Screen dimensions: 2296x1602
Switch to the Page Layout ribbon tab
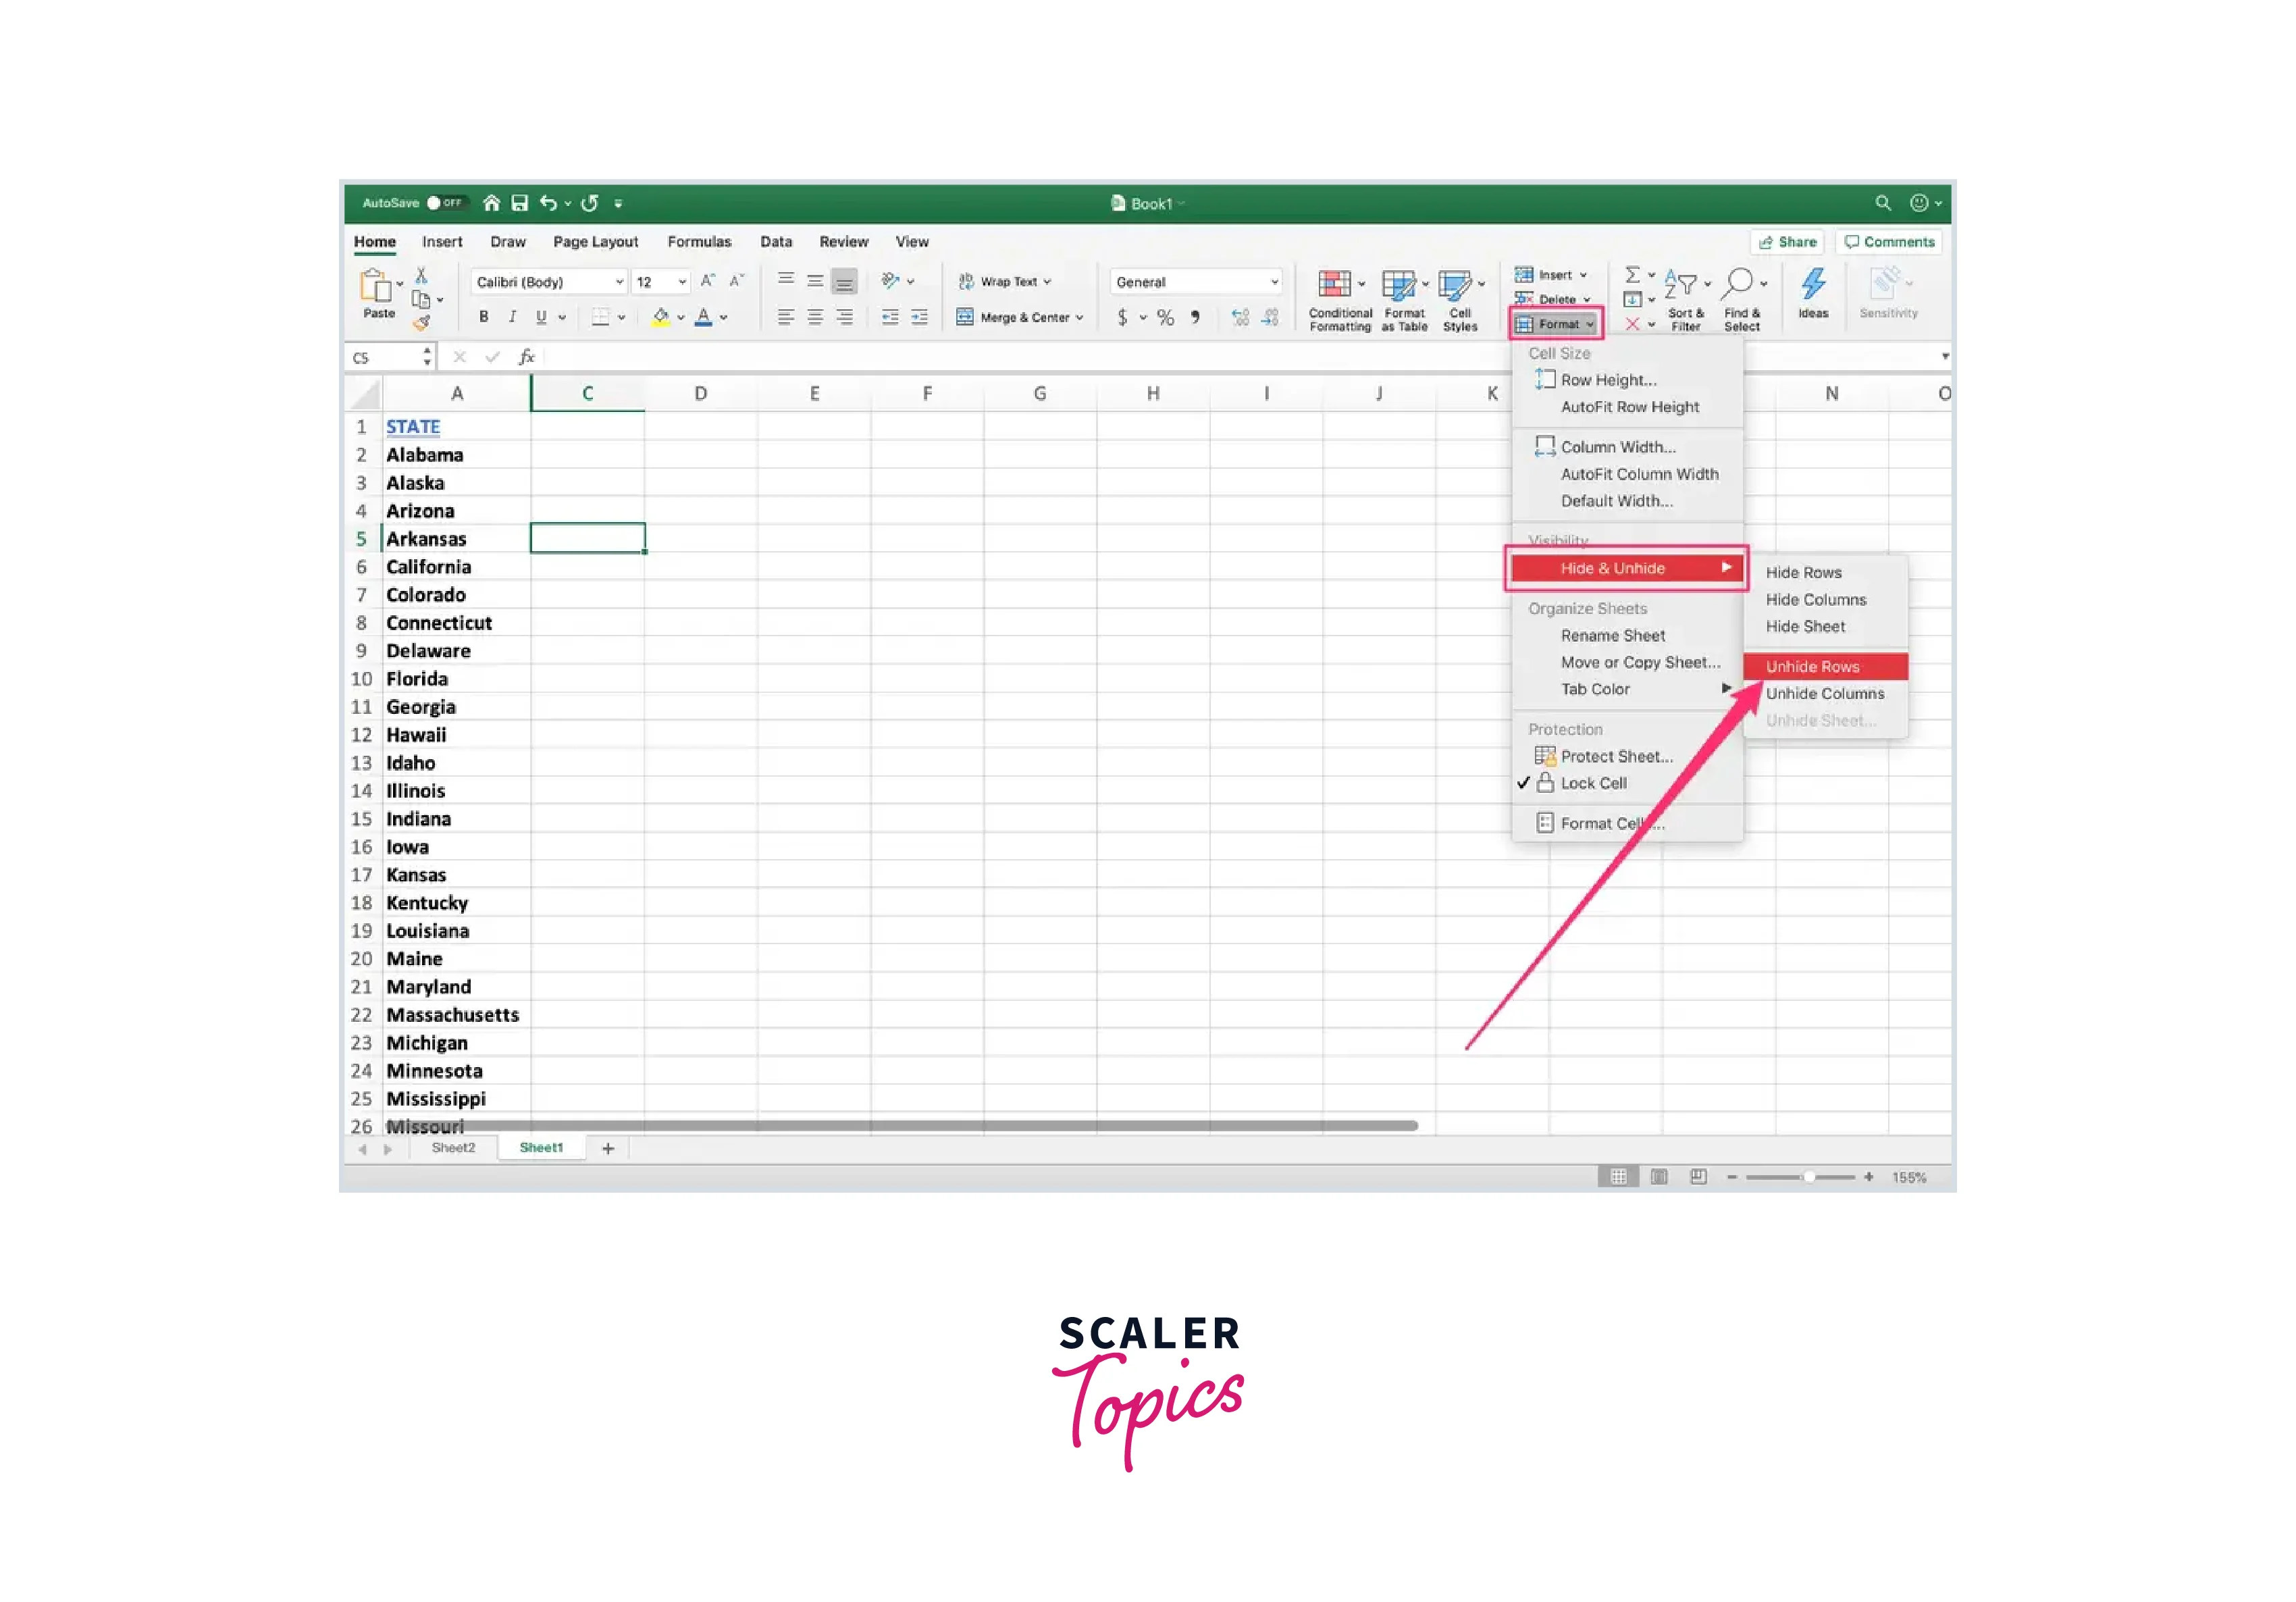pos(595,242)
